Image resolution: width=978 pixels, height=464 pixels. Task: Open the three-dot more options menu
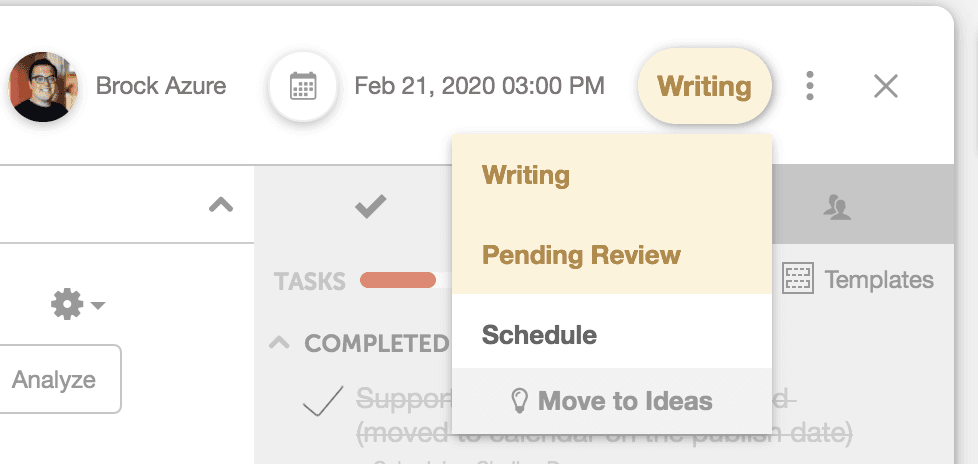coord(810,85)
